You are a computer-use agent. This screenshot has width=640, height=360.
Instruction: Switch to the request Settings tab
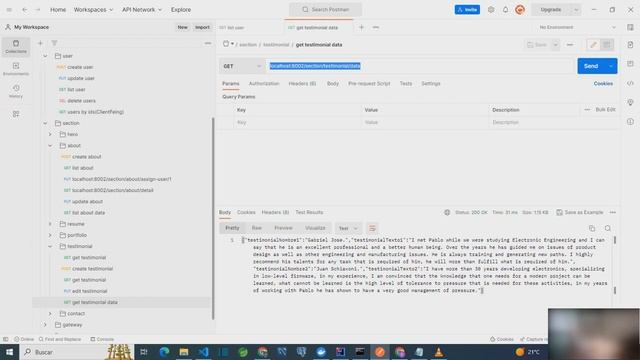[x=431, y=83]
